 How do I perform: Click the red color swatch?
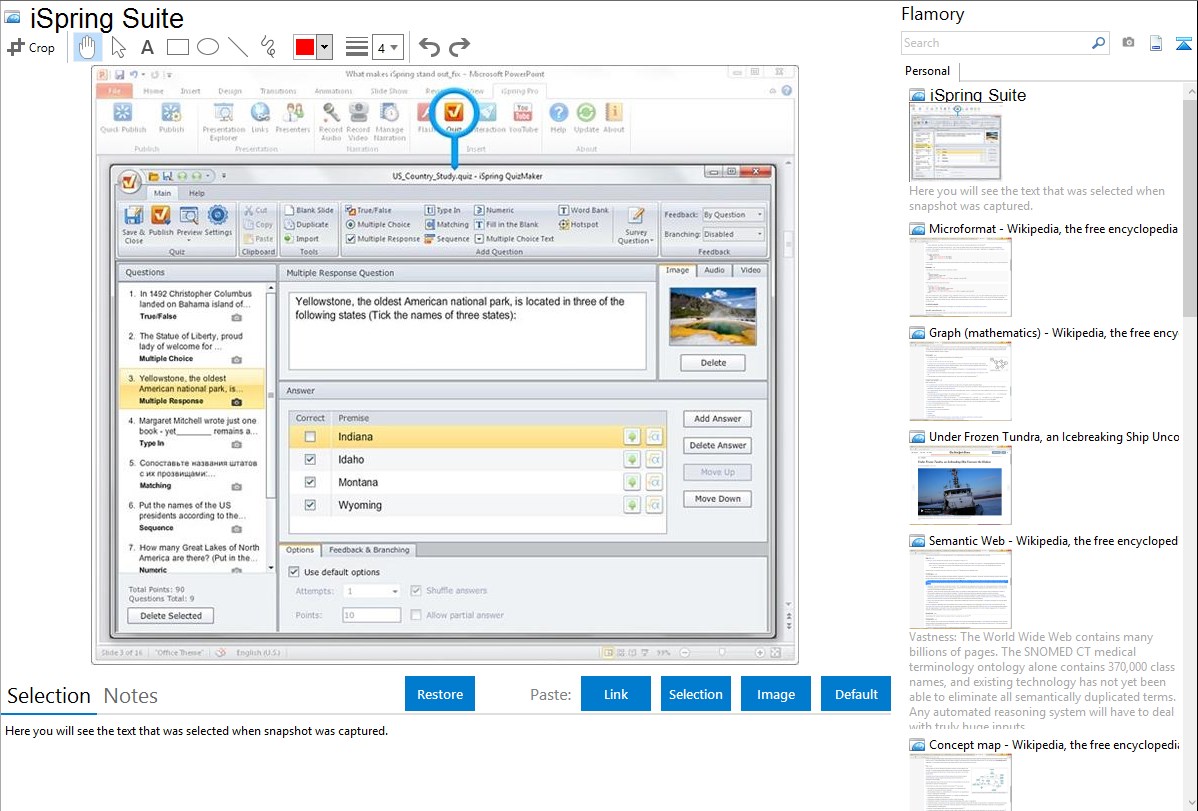click(x=305, y=47)
